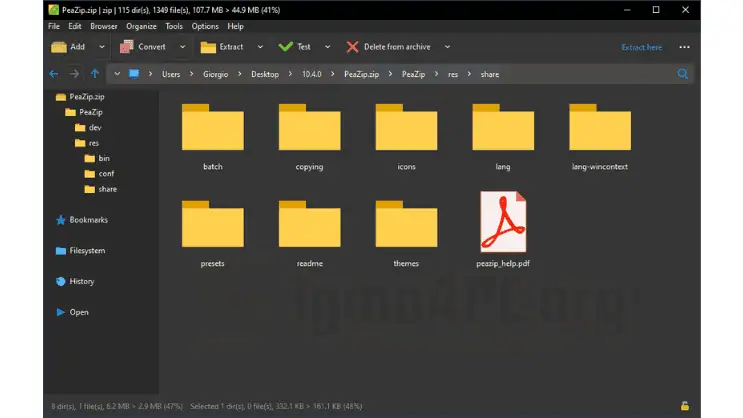Image resolution: width=743 pixels, height=418 pixels.
Task: Click Delete from archive button
Action: tap(388, 47)
